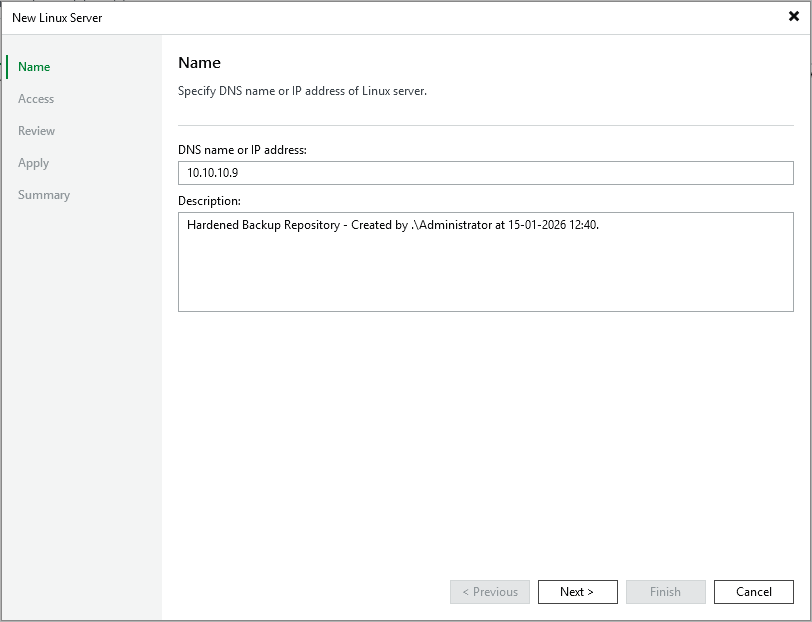Open the Review wizard step

[37, 131]
